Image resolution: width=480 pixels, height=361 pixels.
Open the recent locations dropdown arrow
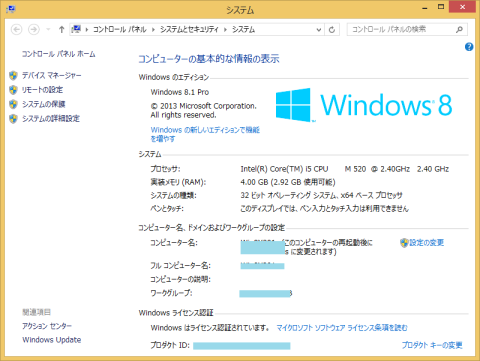click(x=48, y=30)
